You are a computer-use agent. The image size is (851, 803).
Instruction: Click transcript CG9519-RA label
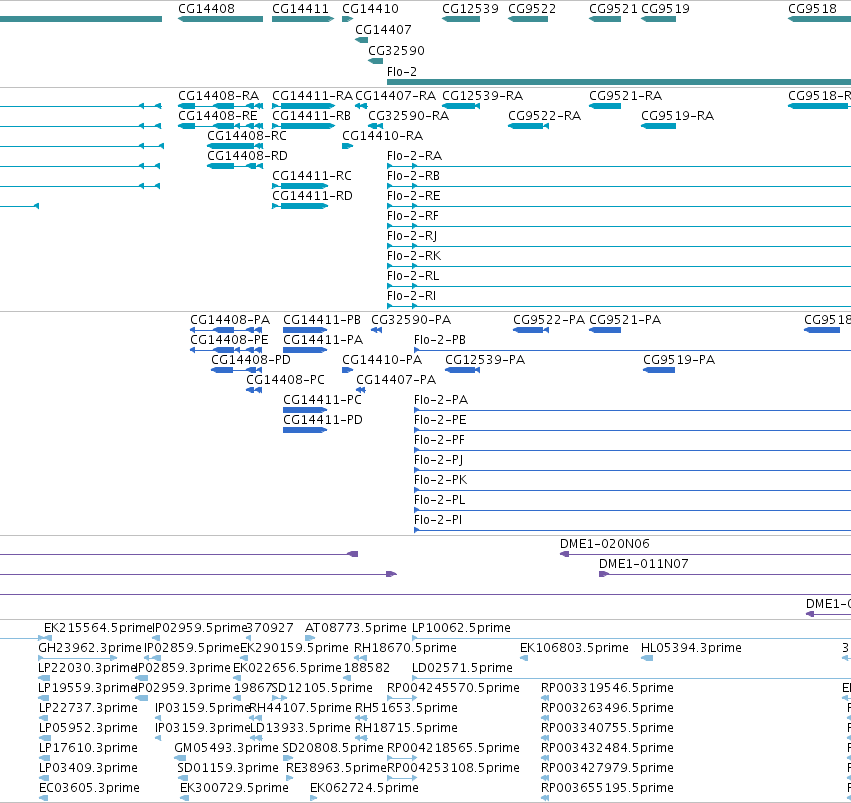tap(677, 116)
